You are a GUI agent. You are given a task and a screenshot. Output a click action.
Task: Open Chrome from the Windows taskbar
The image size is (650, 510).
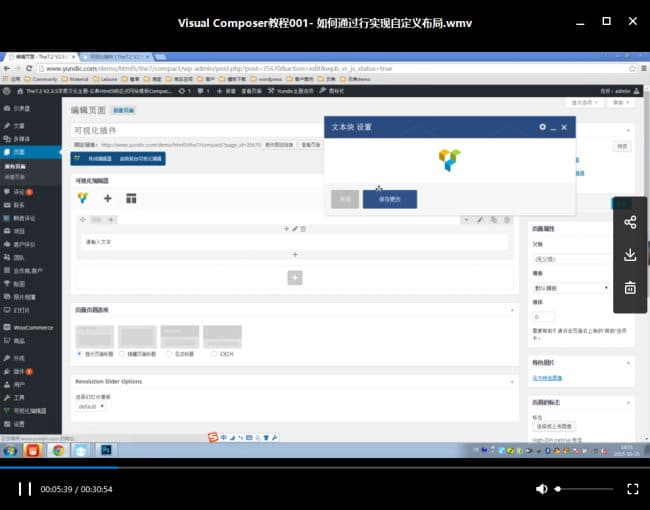pyautogui.click(x=58, y=450)
